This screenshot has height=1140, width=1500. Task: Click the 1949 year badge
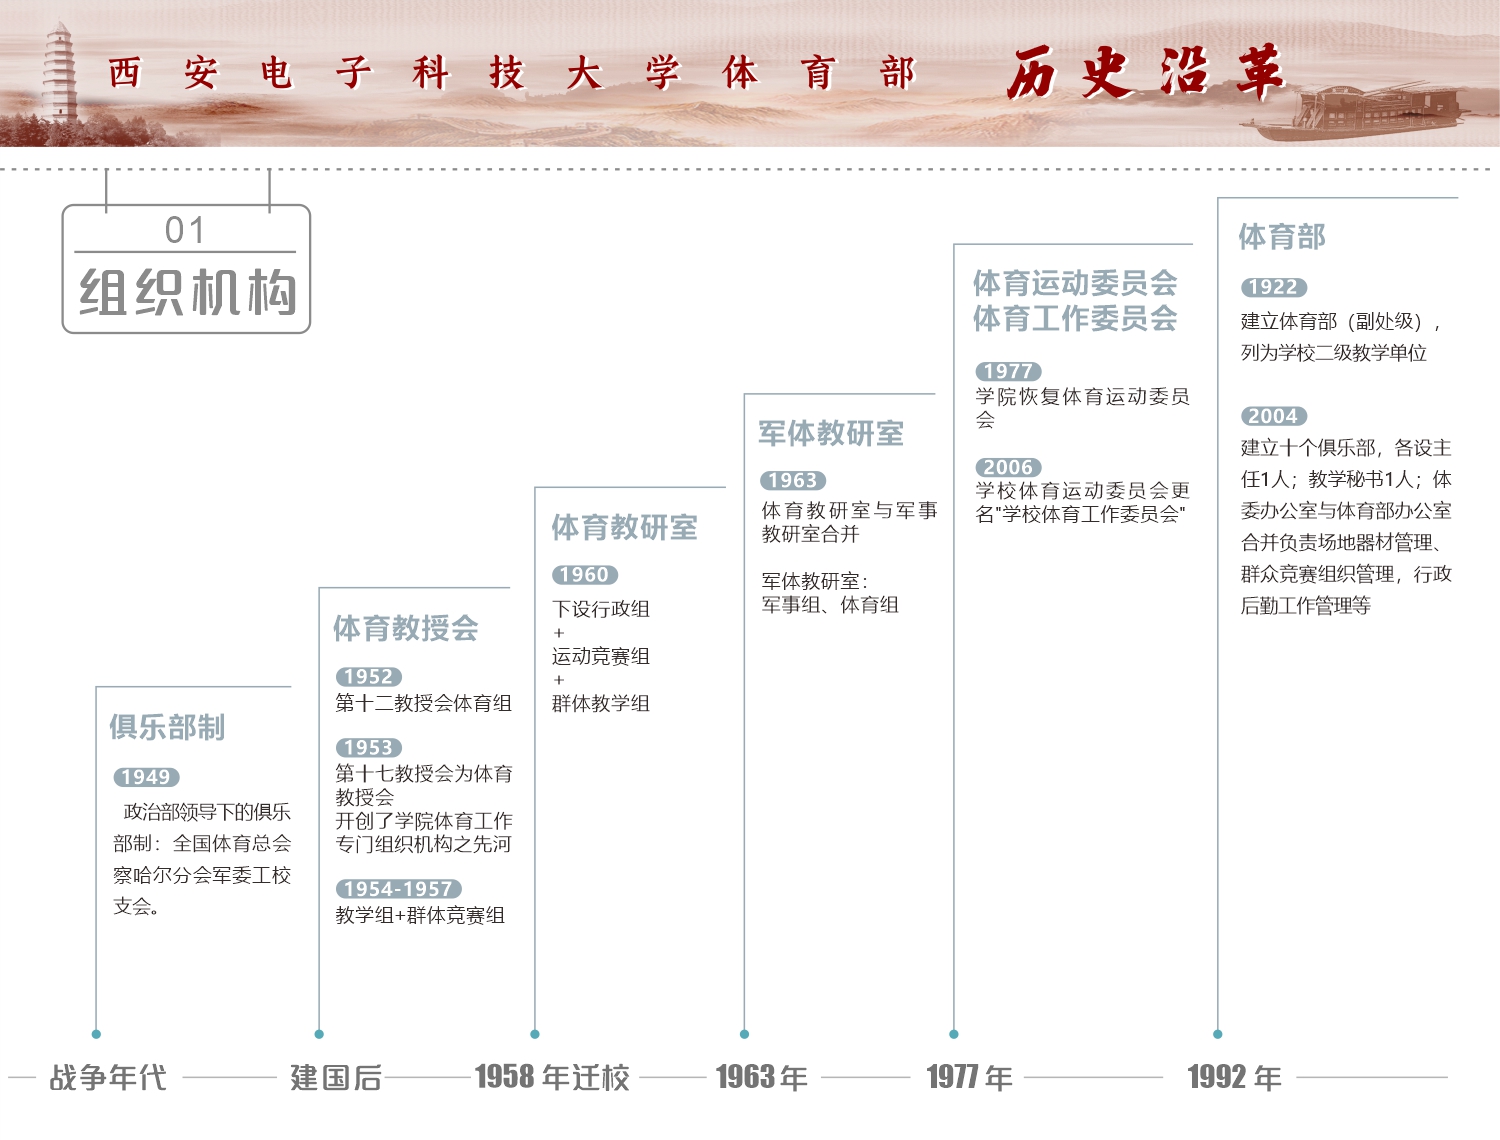pyautogui.click(x=146, y=777)
